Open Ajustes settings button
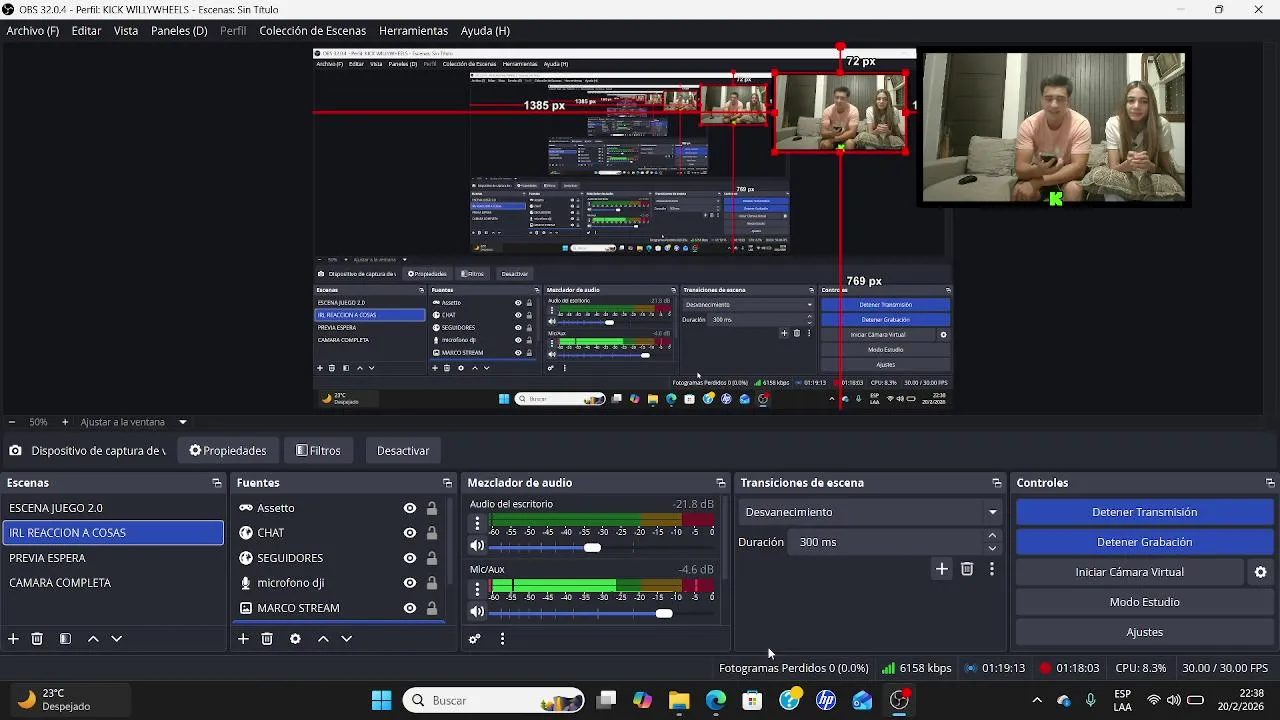 pos(1144,632)
